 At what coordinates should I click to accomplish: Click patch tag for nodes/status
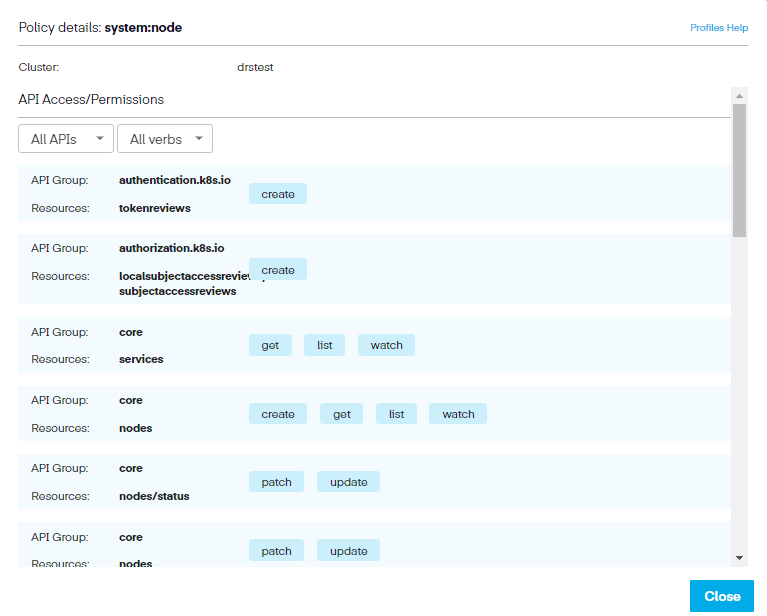tap(276, 482)
